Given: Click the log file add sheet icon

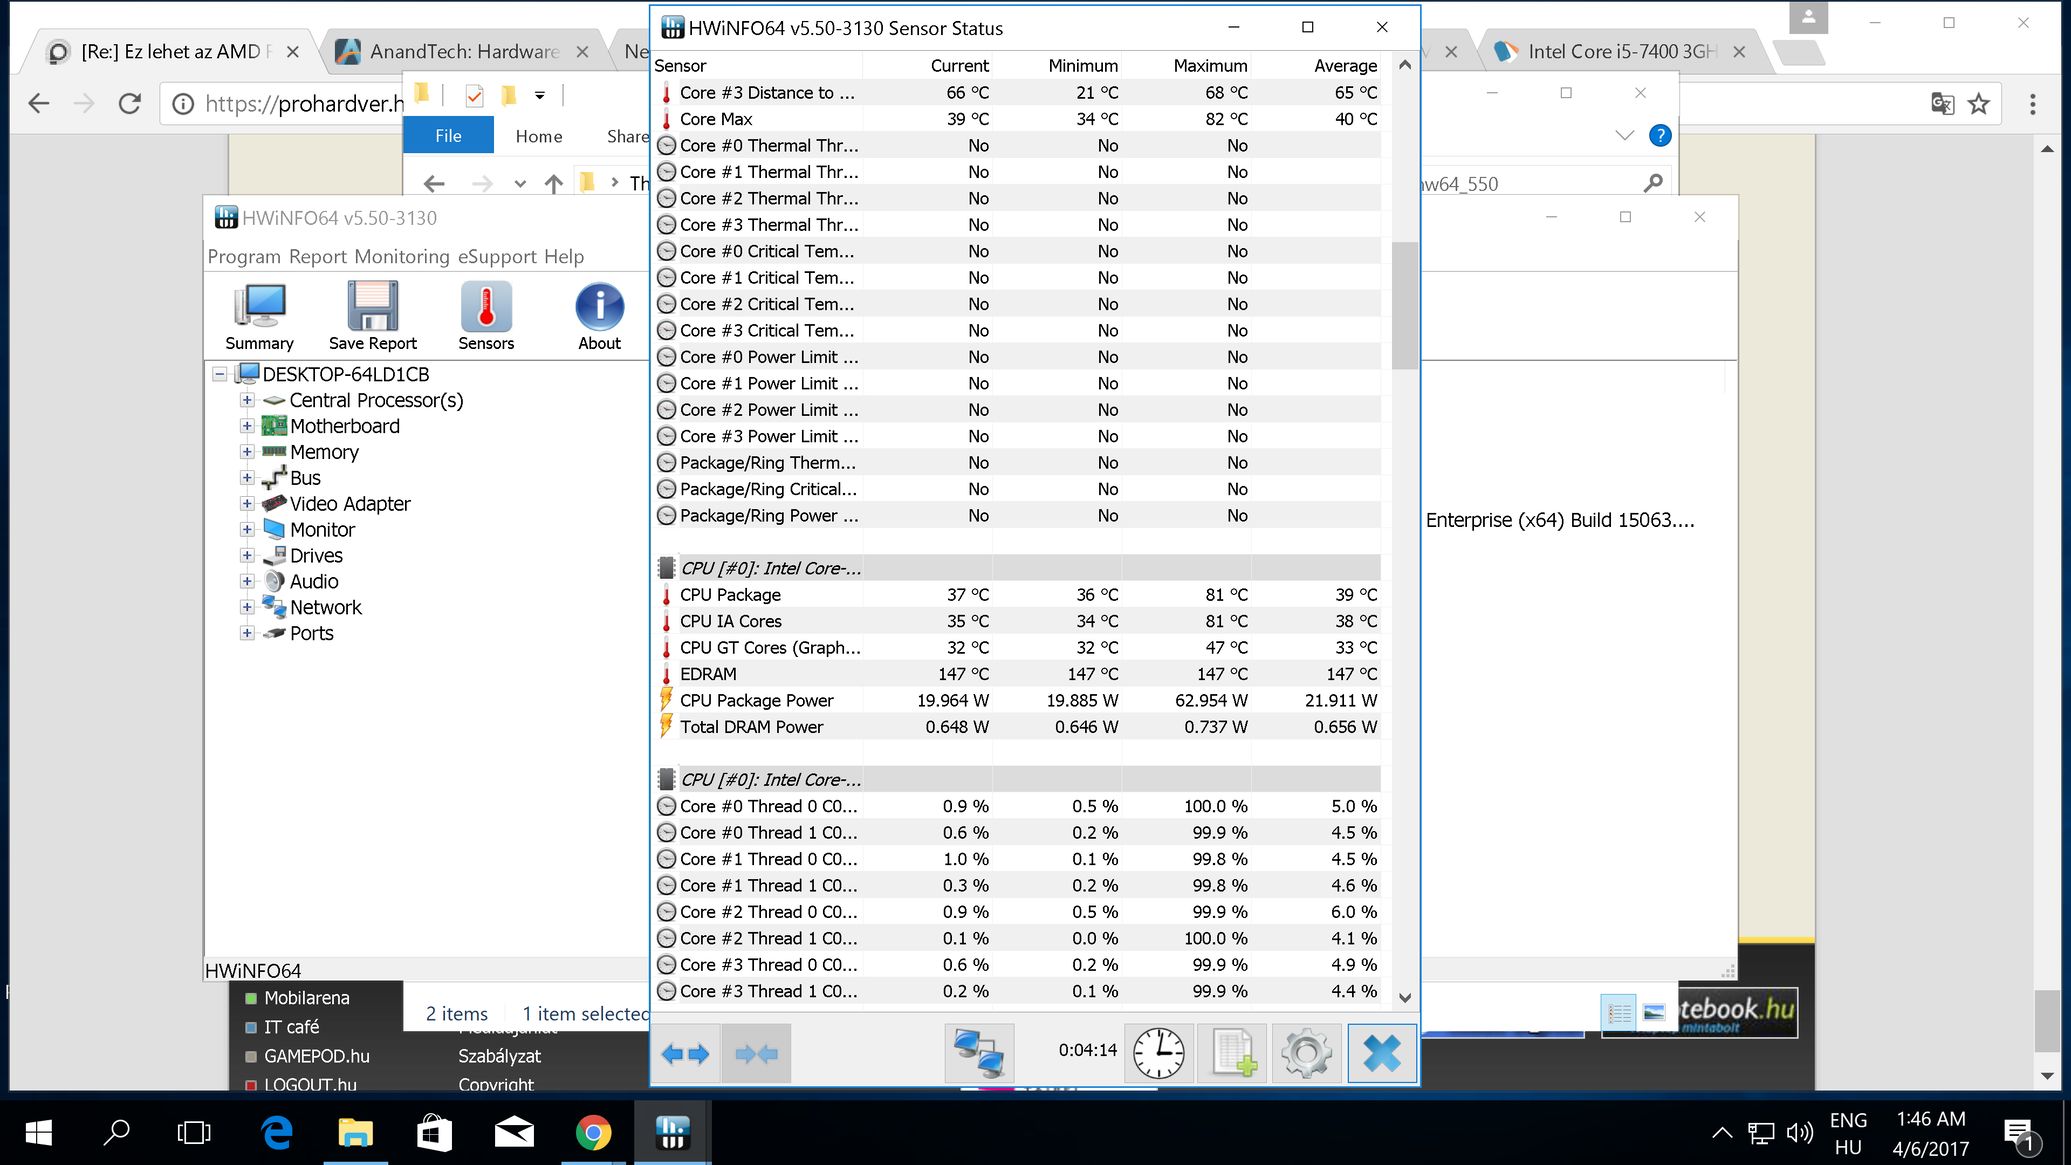Looking at the screenshot, I should (1232, 1053).
